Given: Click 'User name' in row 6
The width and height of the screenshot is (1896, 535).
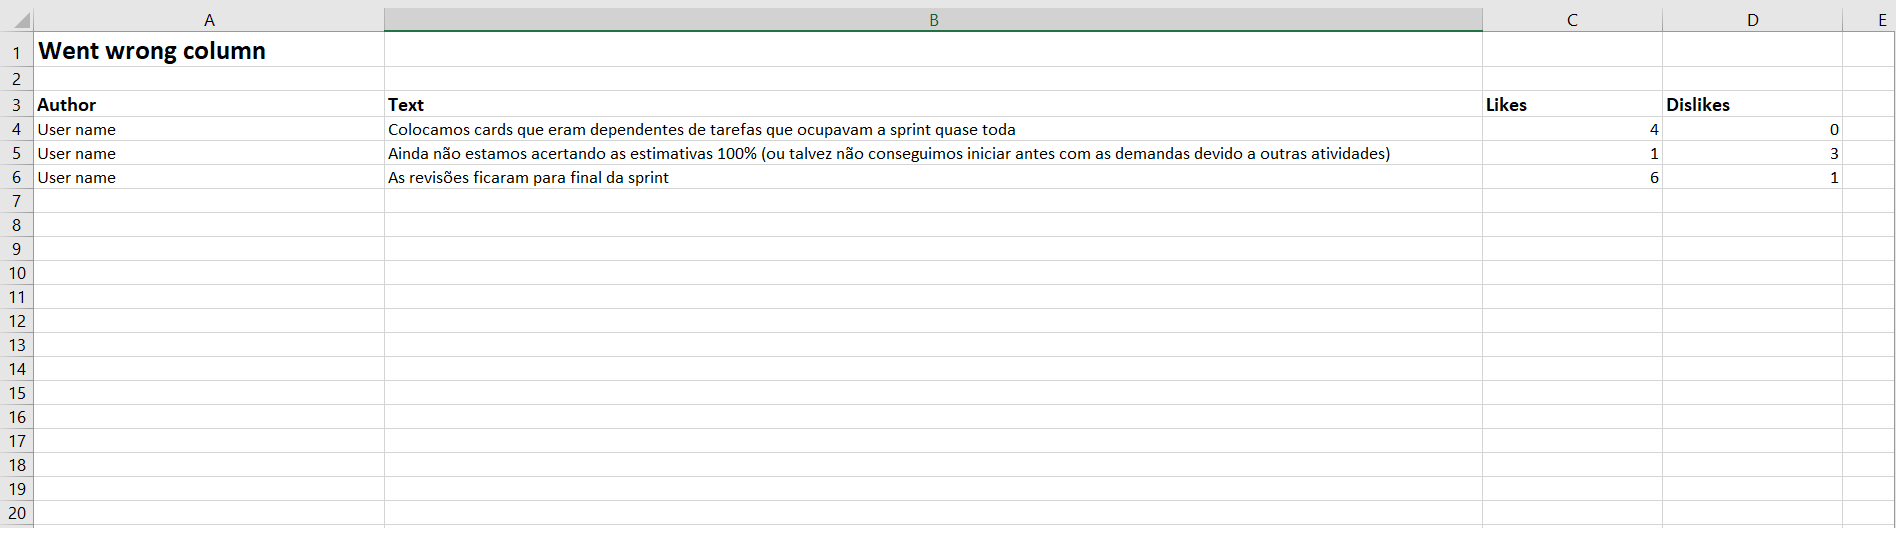Looking at the screenshot, I should [x=77, y=178].
